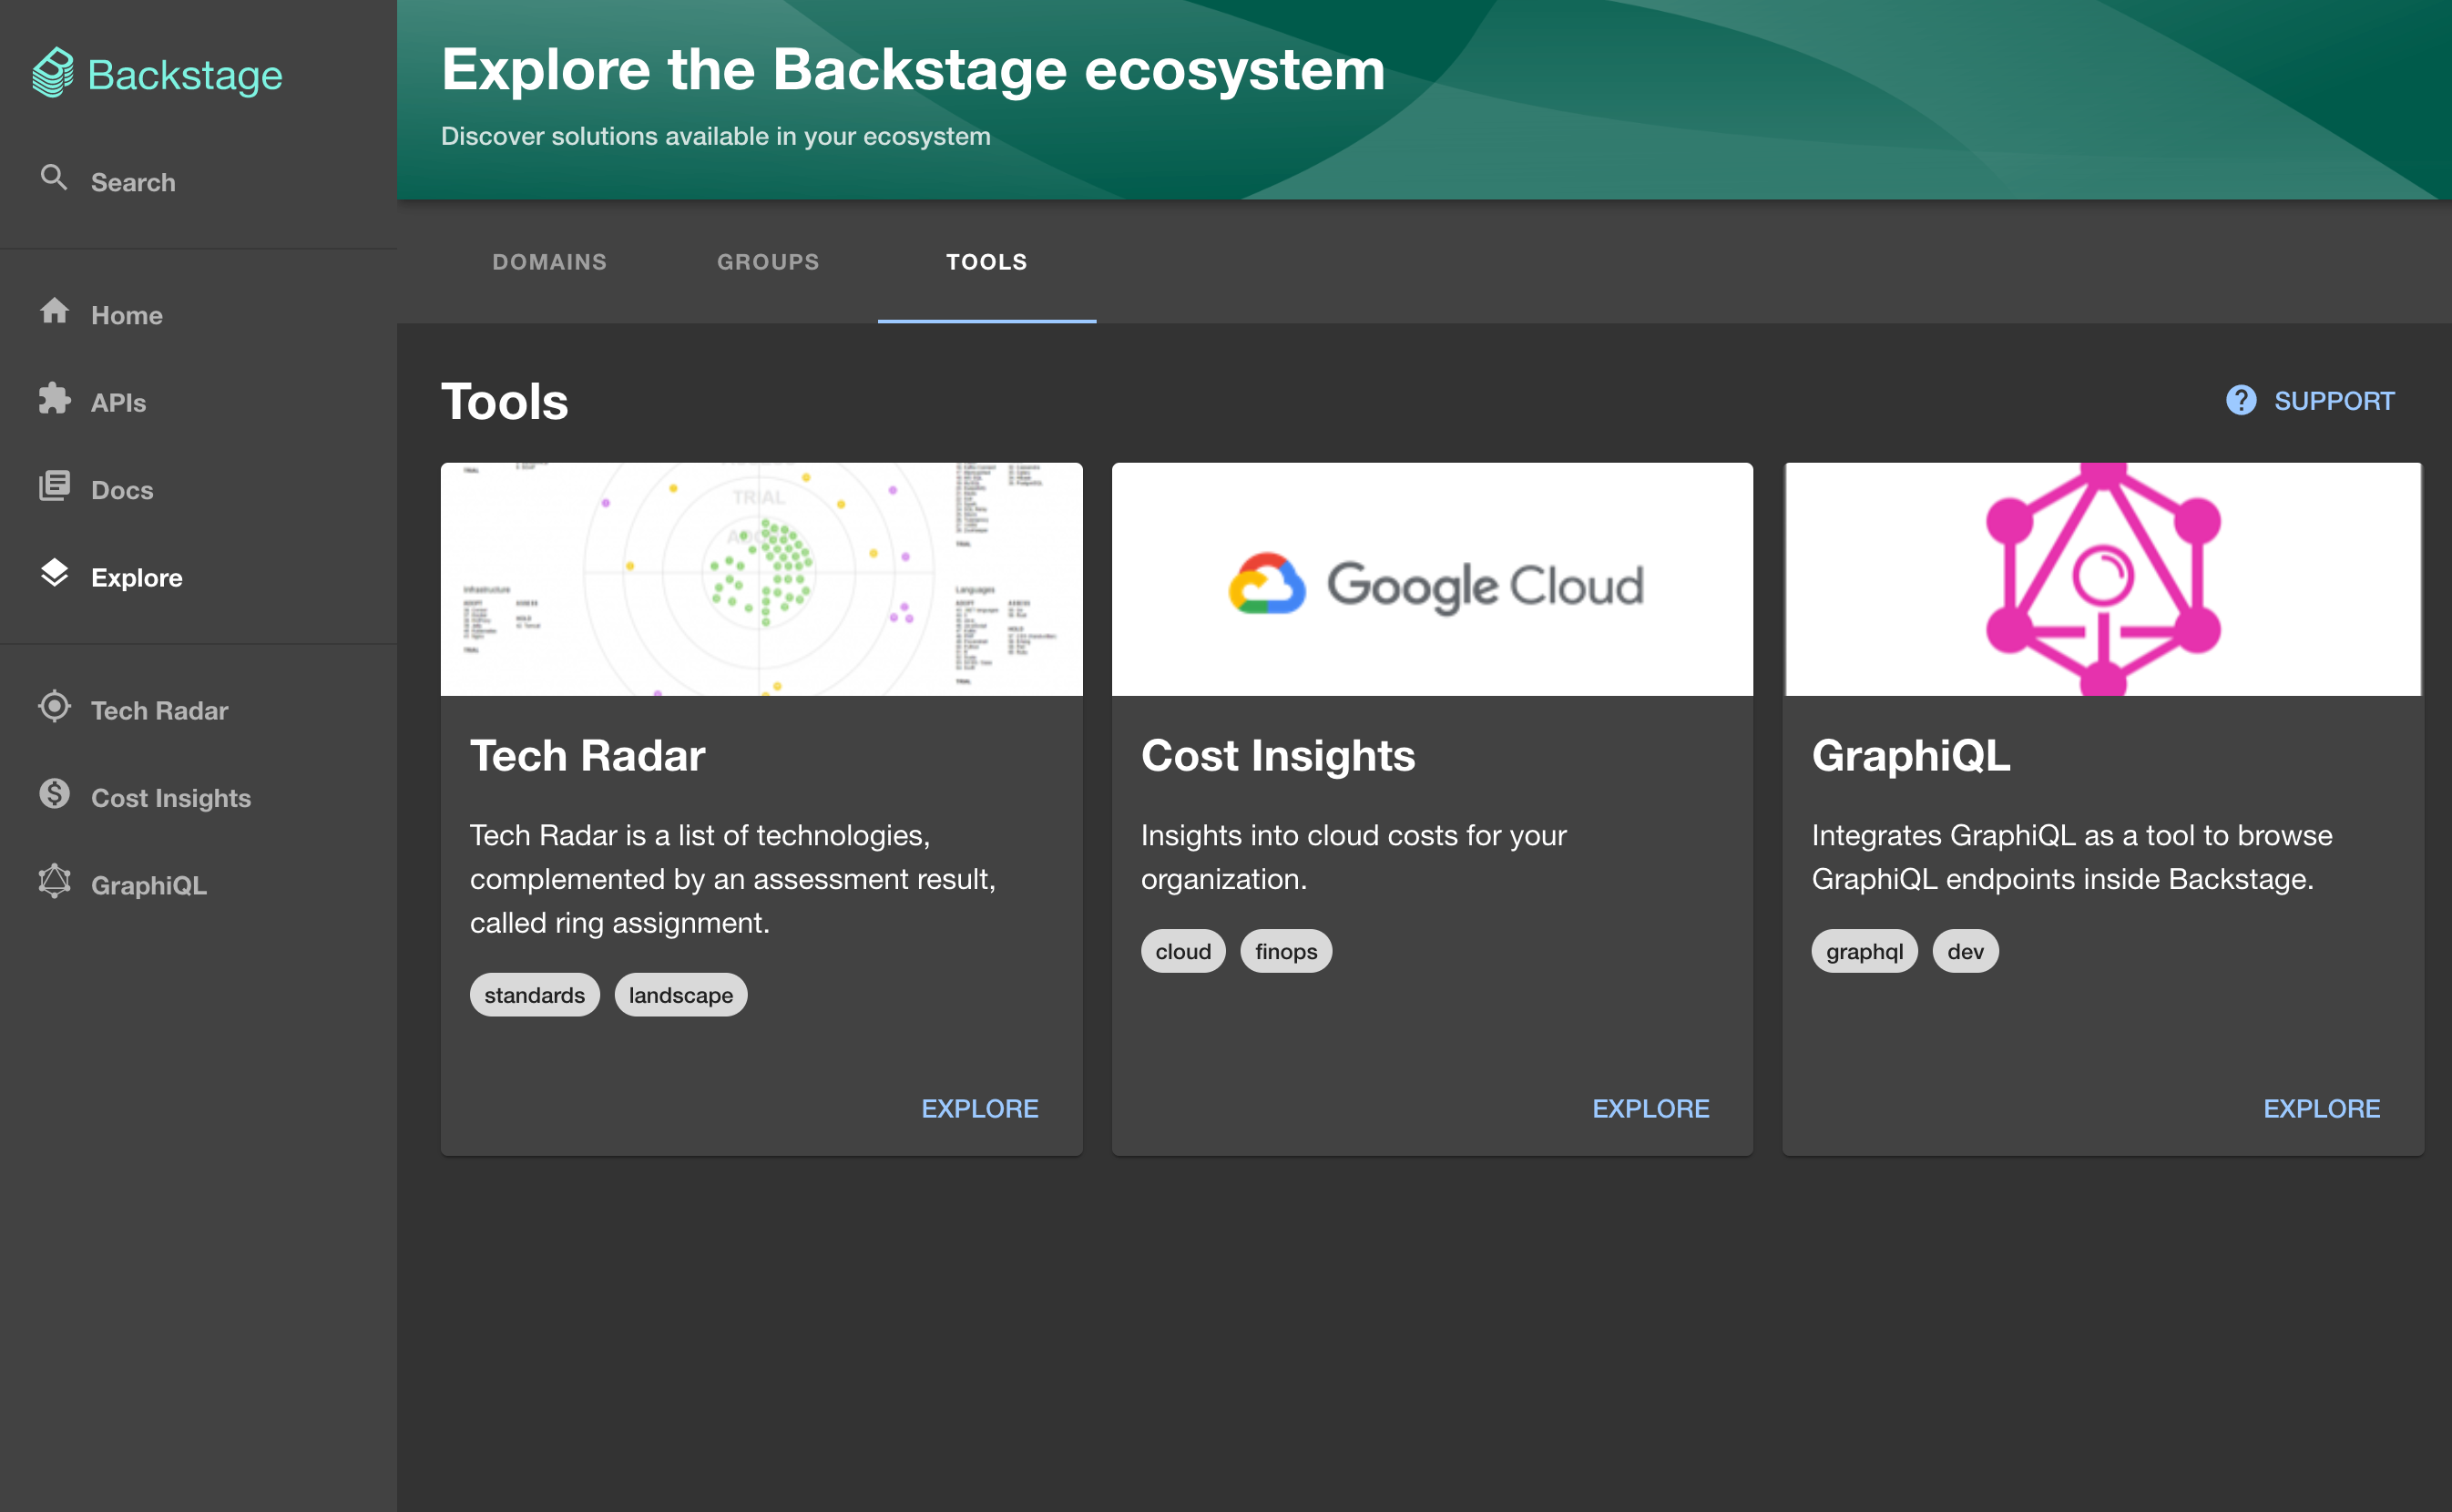Screen dimensions: 2452x1512
Task: Click 'Insights into cloud costs' description
Action: (1354, 857)
